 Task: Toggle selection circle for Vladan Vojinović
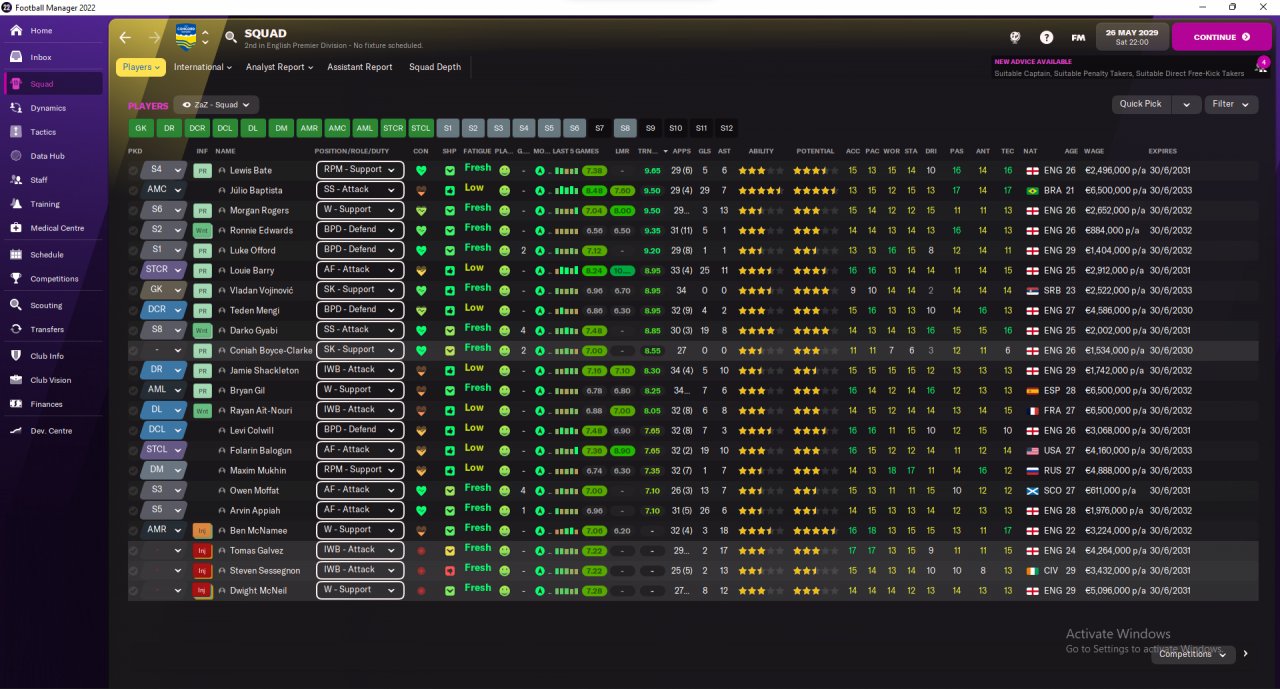point(134,291)
